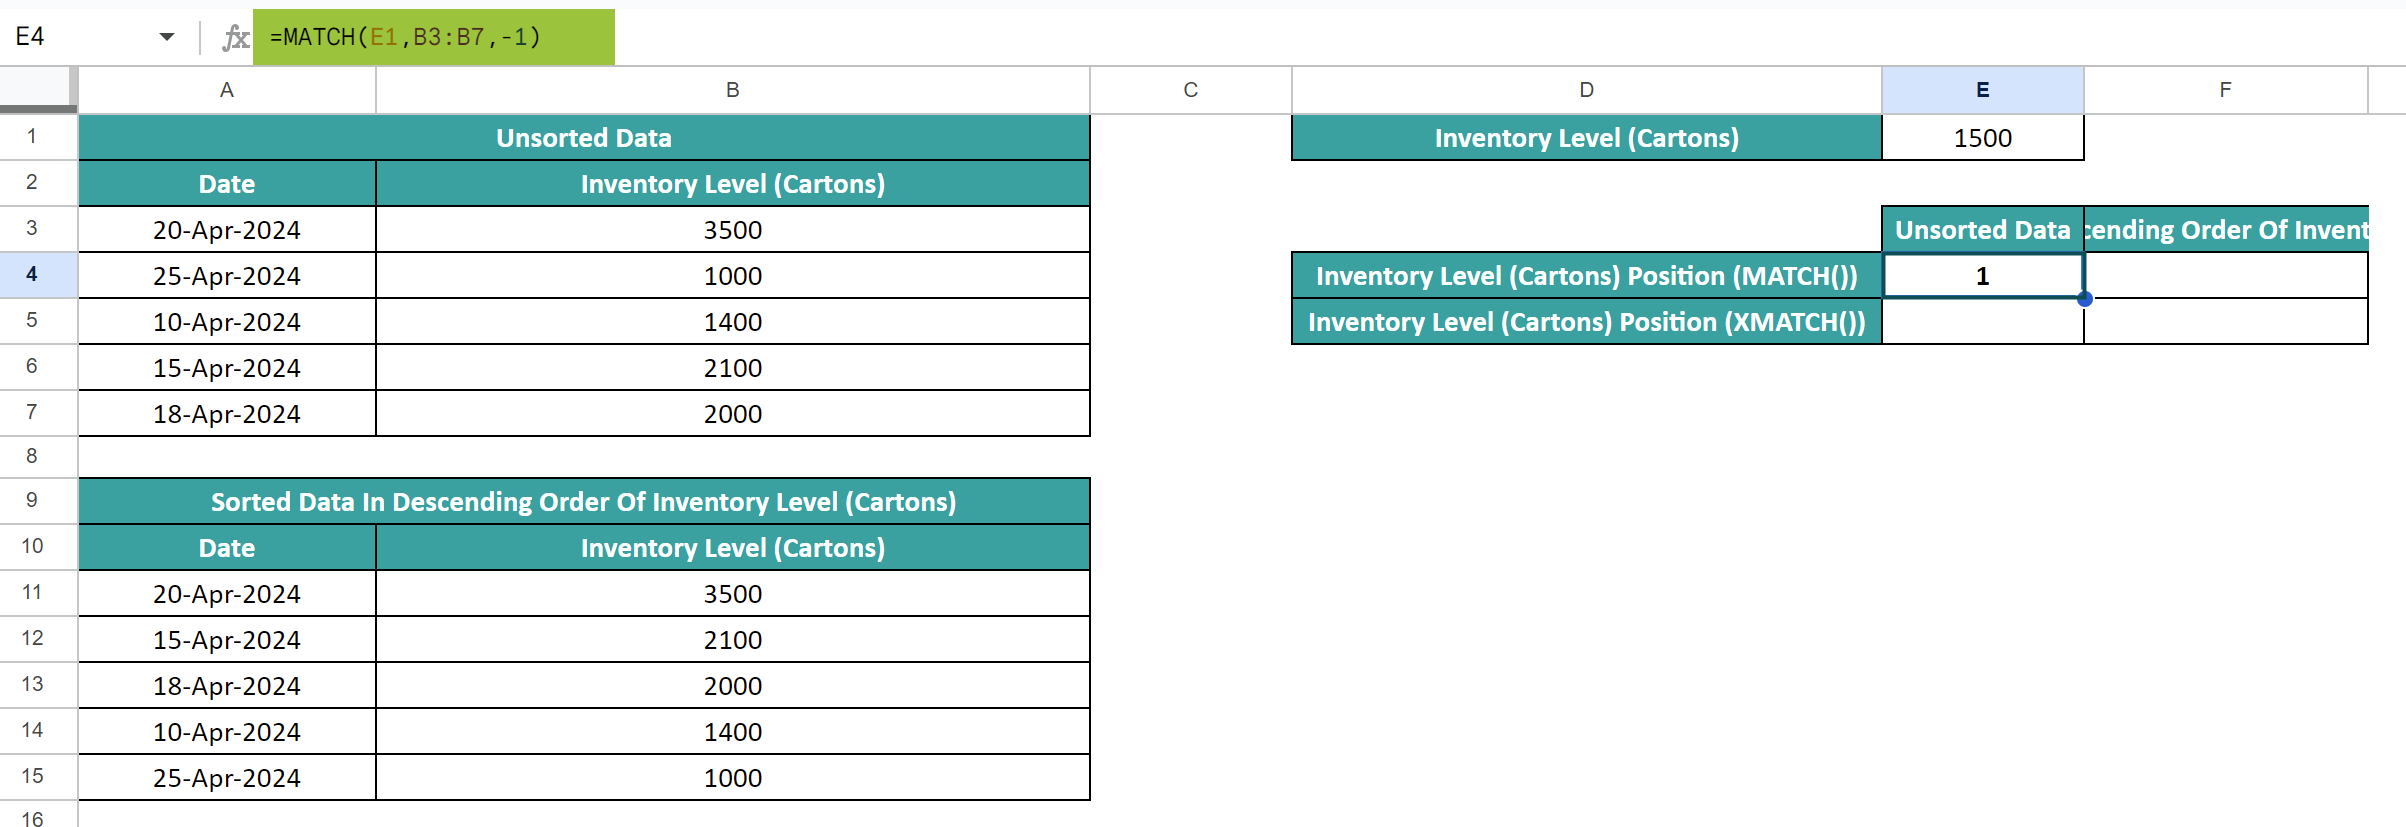Select cell E1 with value 1500
This screenshot has height=827, width=2406.
[1983, 138]
